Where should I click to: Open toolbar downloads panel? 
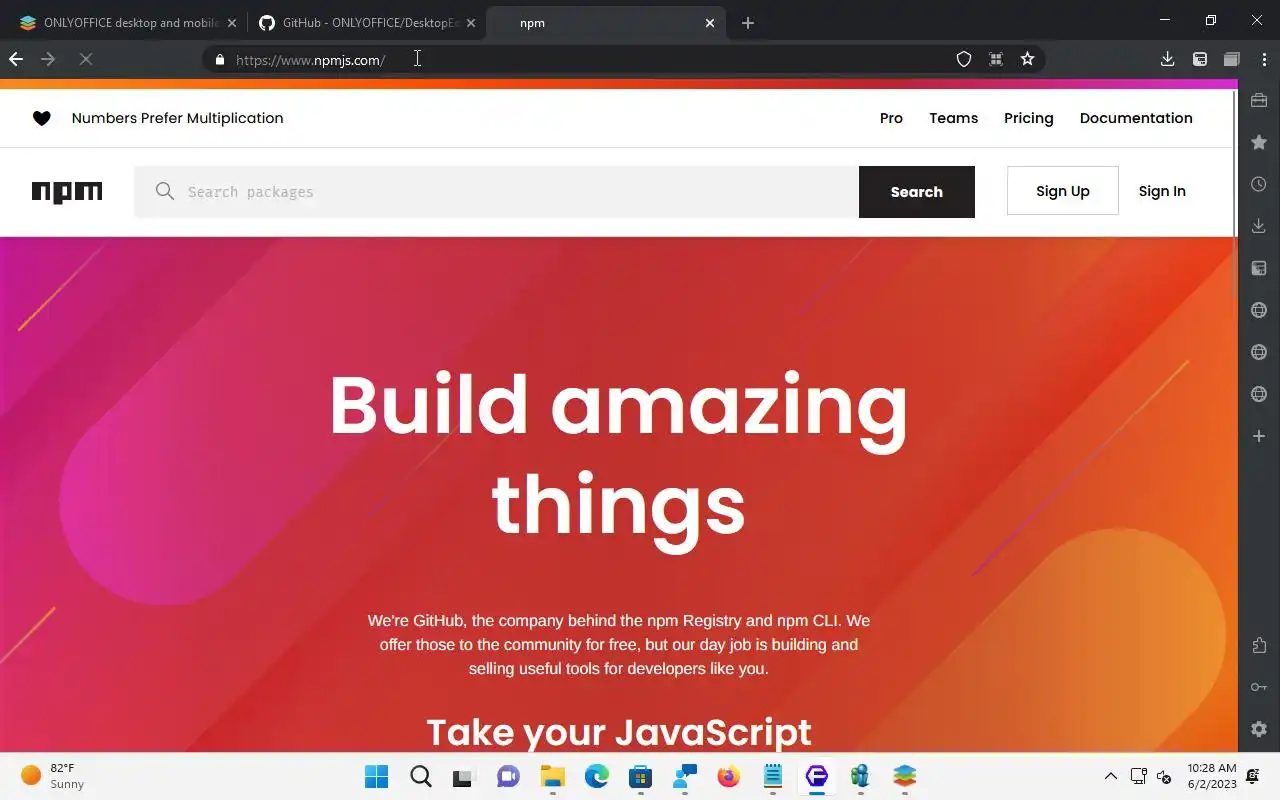point(1167,60)
